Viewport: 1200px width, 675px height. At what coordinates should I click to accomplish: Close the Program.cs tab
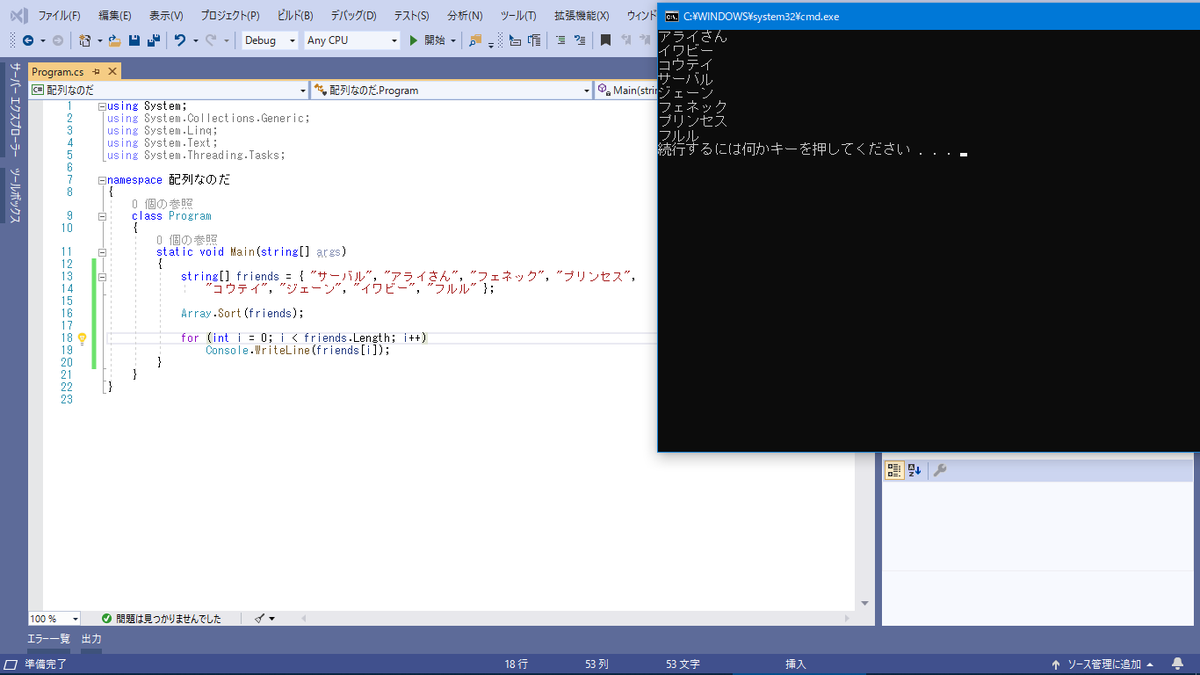[x=112, y=72]
